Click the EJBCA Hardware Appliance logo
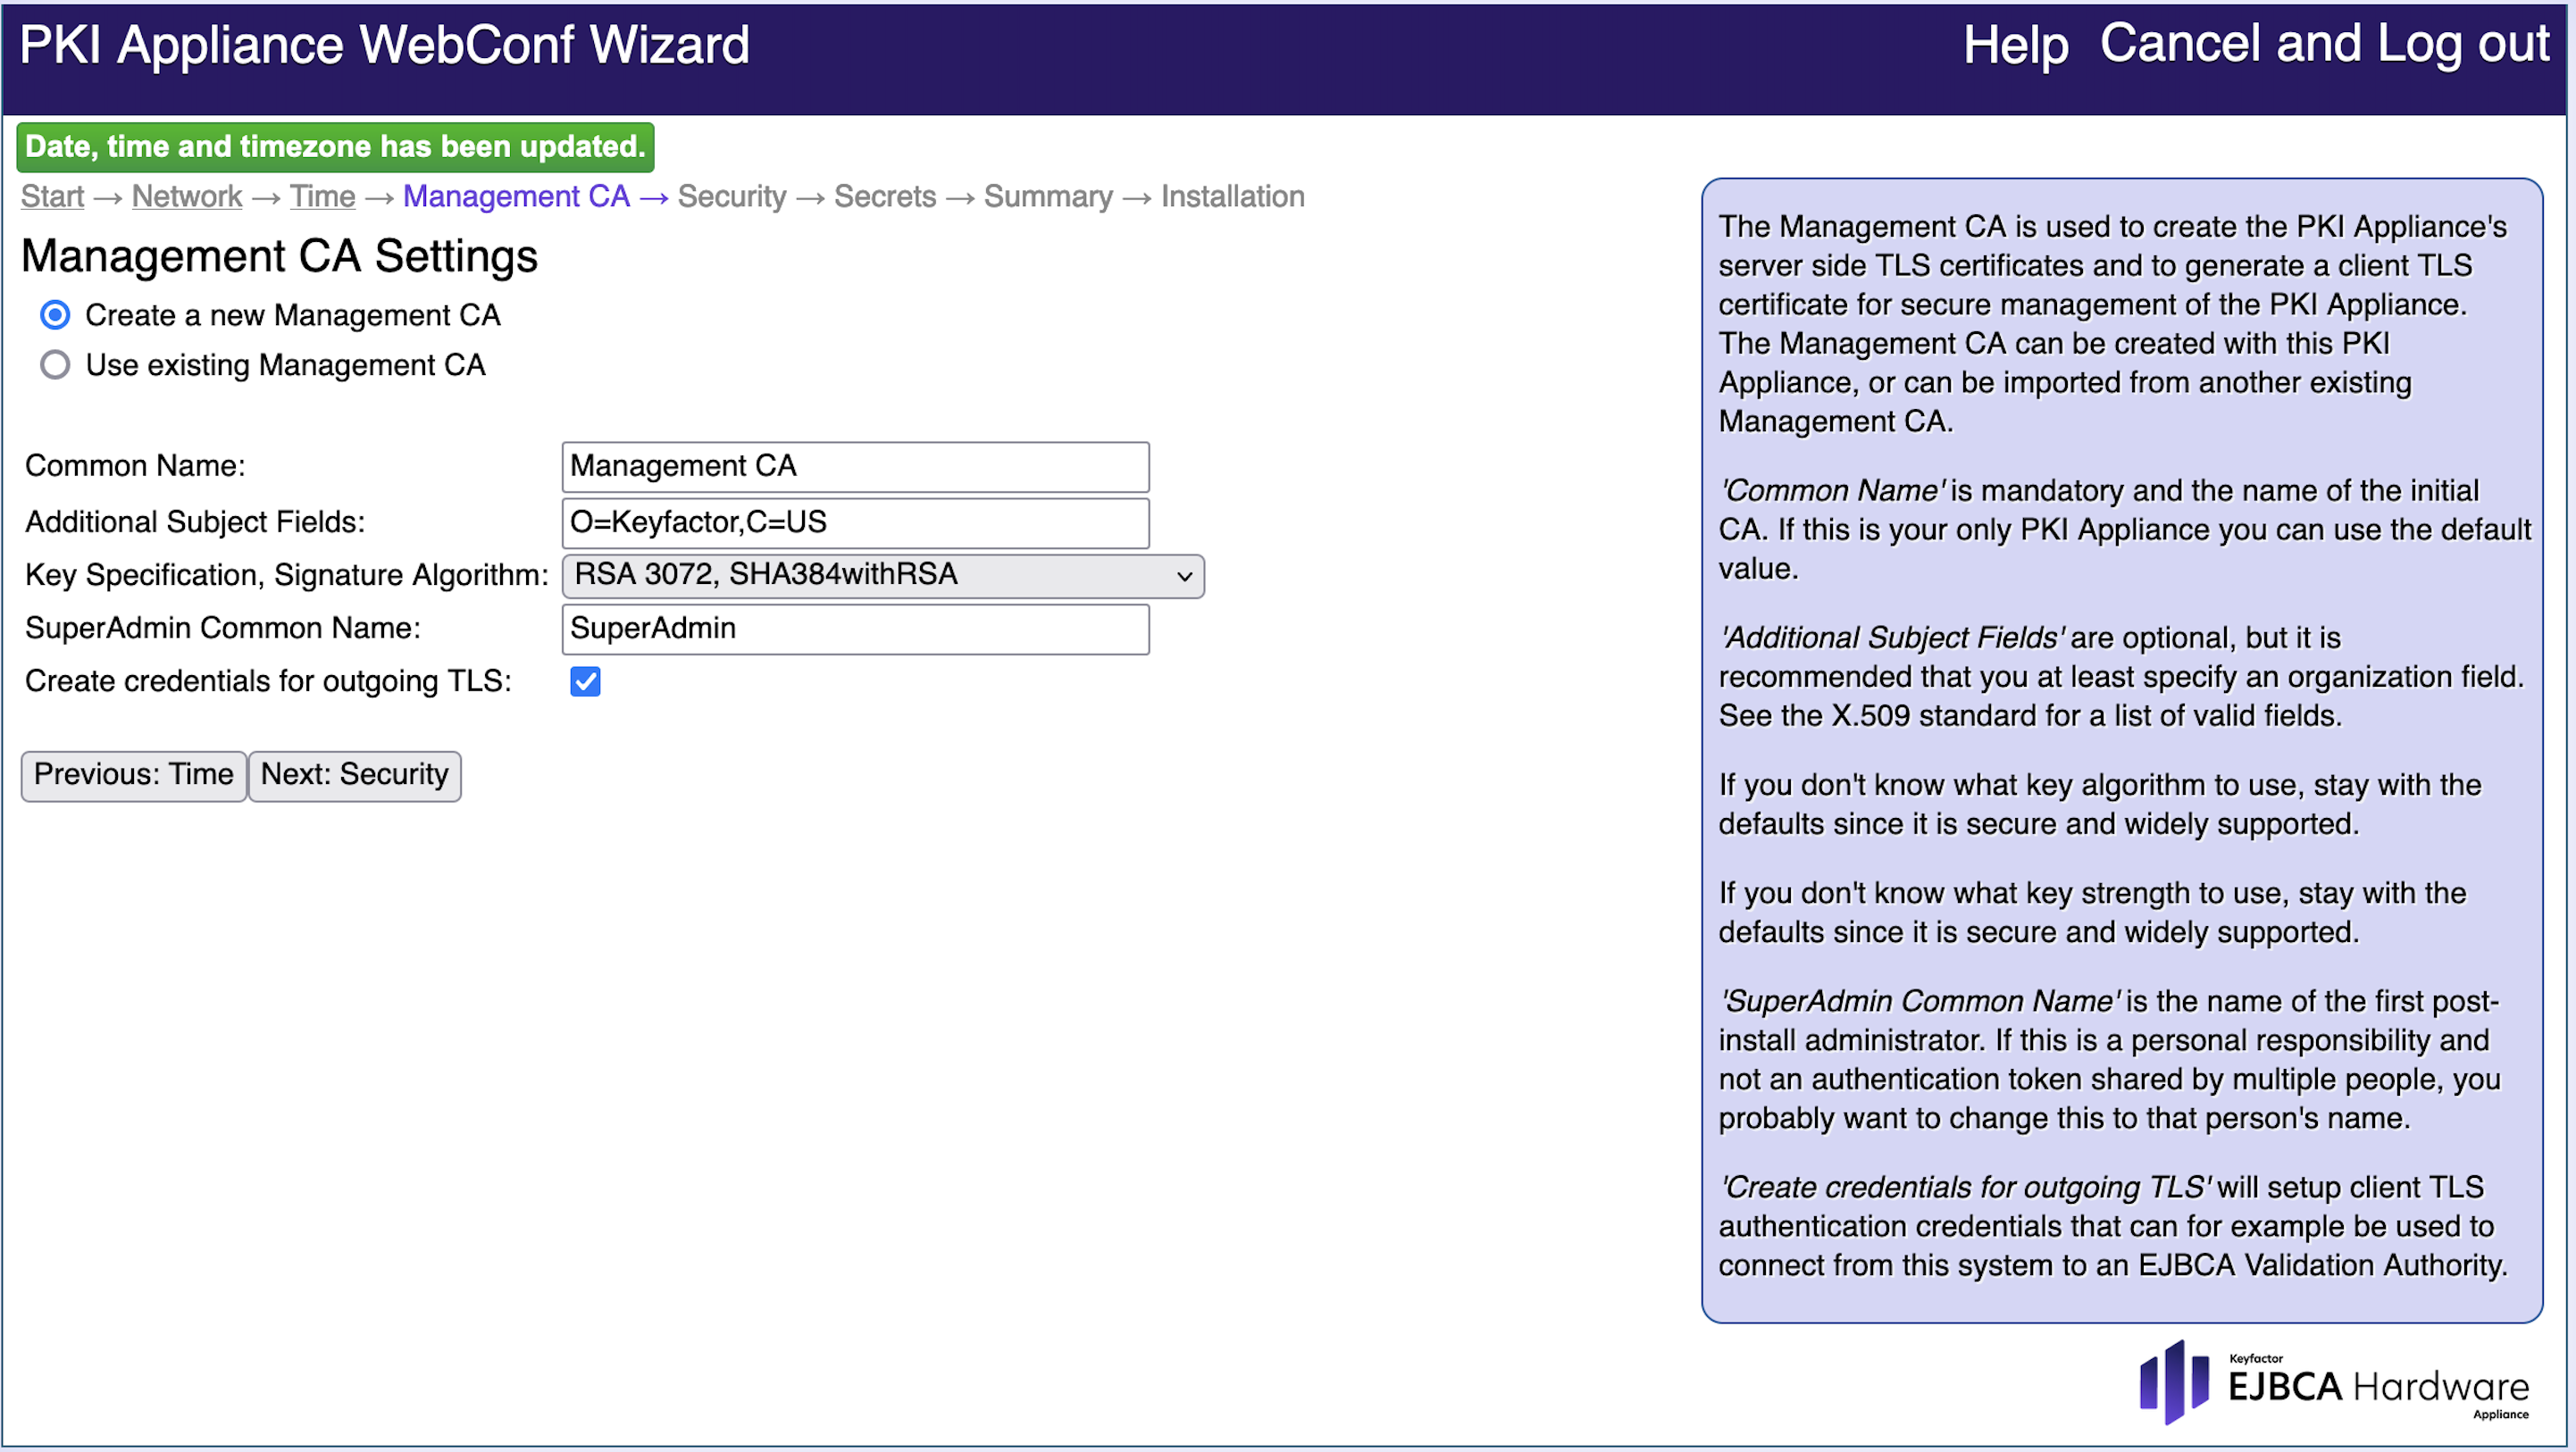This screenshot has width=2576, height=1452. pyautogui.click(x=2333, y=1384)
